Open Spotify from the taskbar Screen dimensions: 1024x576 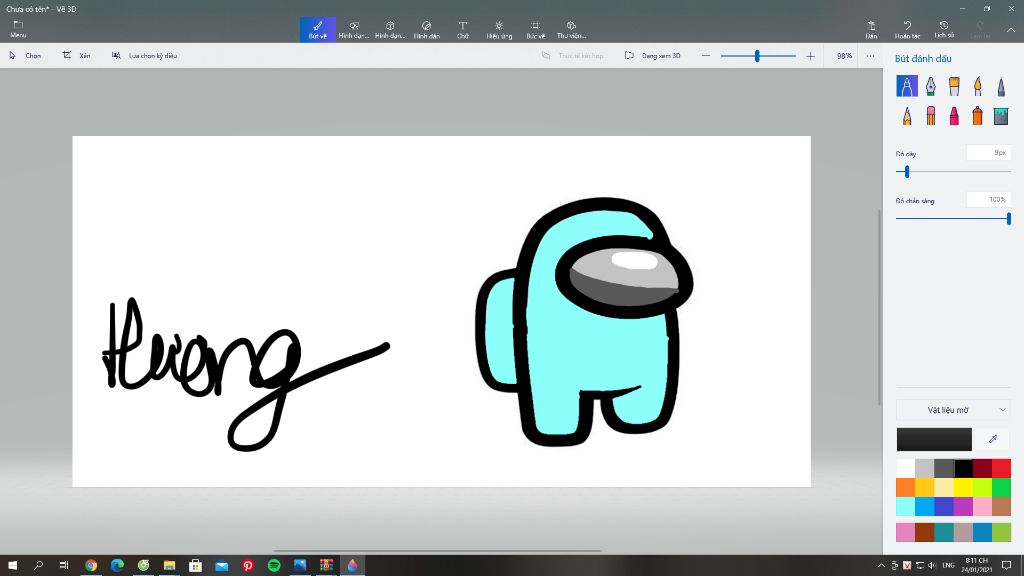(x=274, y=566)
